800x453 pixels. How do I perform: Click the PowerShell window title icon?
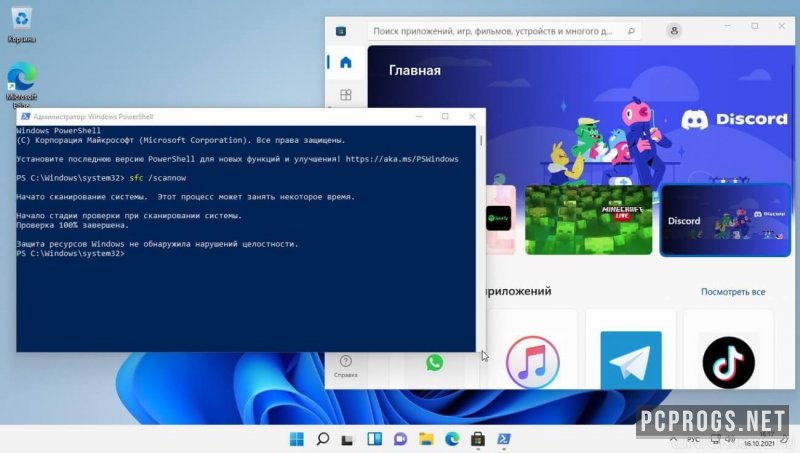[25, 116]
